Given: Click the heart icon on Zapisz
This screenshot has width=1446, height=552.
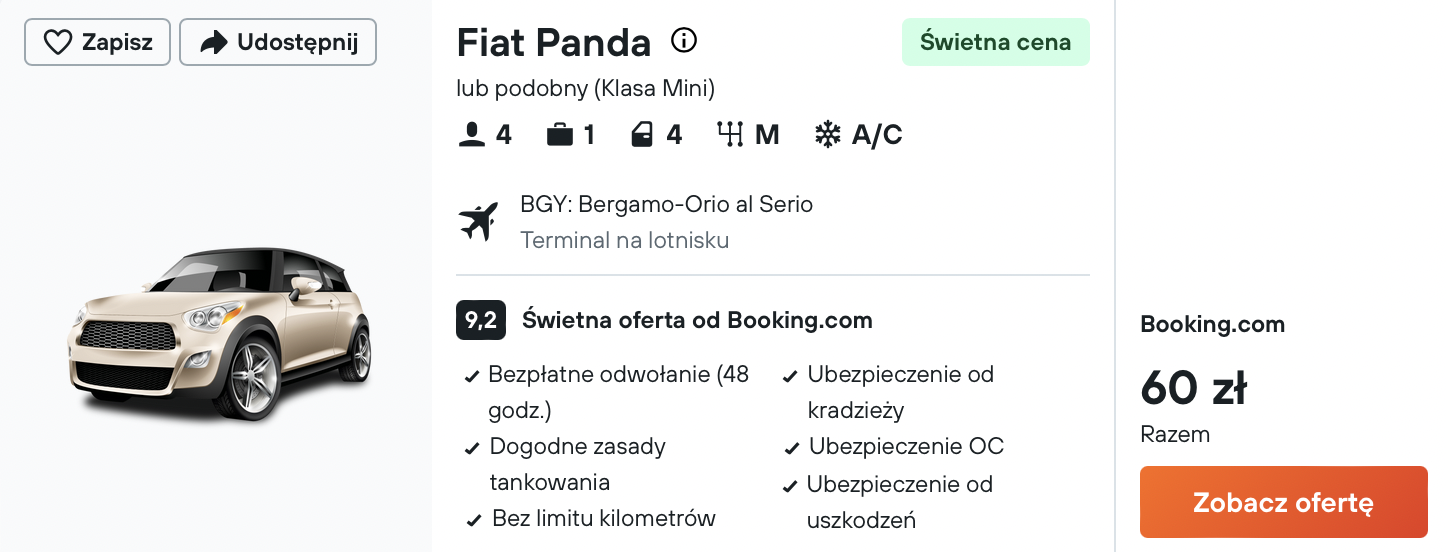Looking at the screenshot, I should pos(58,42).
